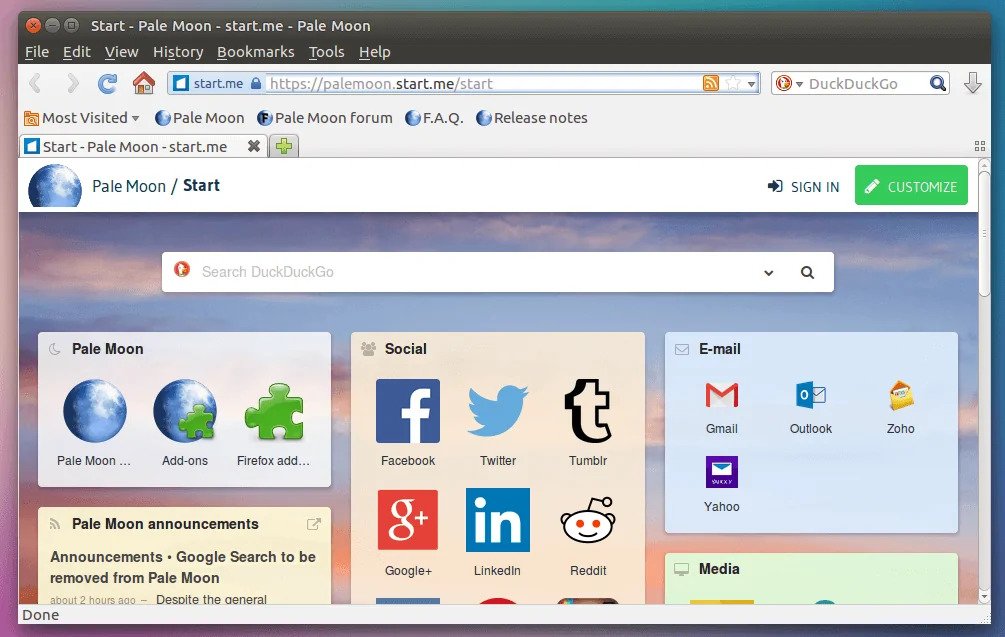1005x637 pixels.
Task: Bookmark this page with the star icon
Action: (733, 84)
